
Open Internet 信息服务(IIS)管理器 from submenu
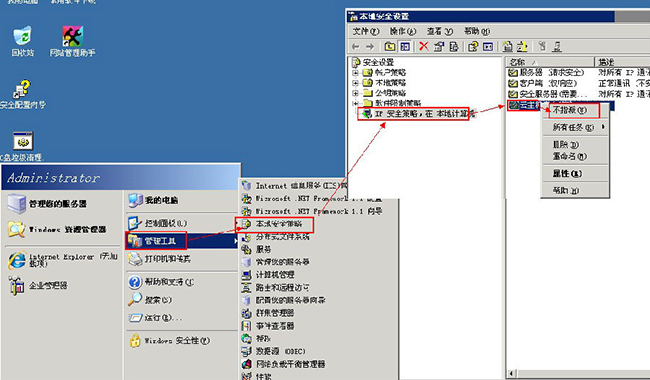(294, 186)
